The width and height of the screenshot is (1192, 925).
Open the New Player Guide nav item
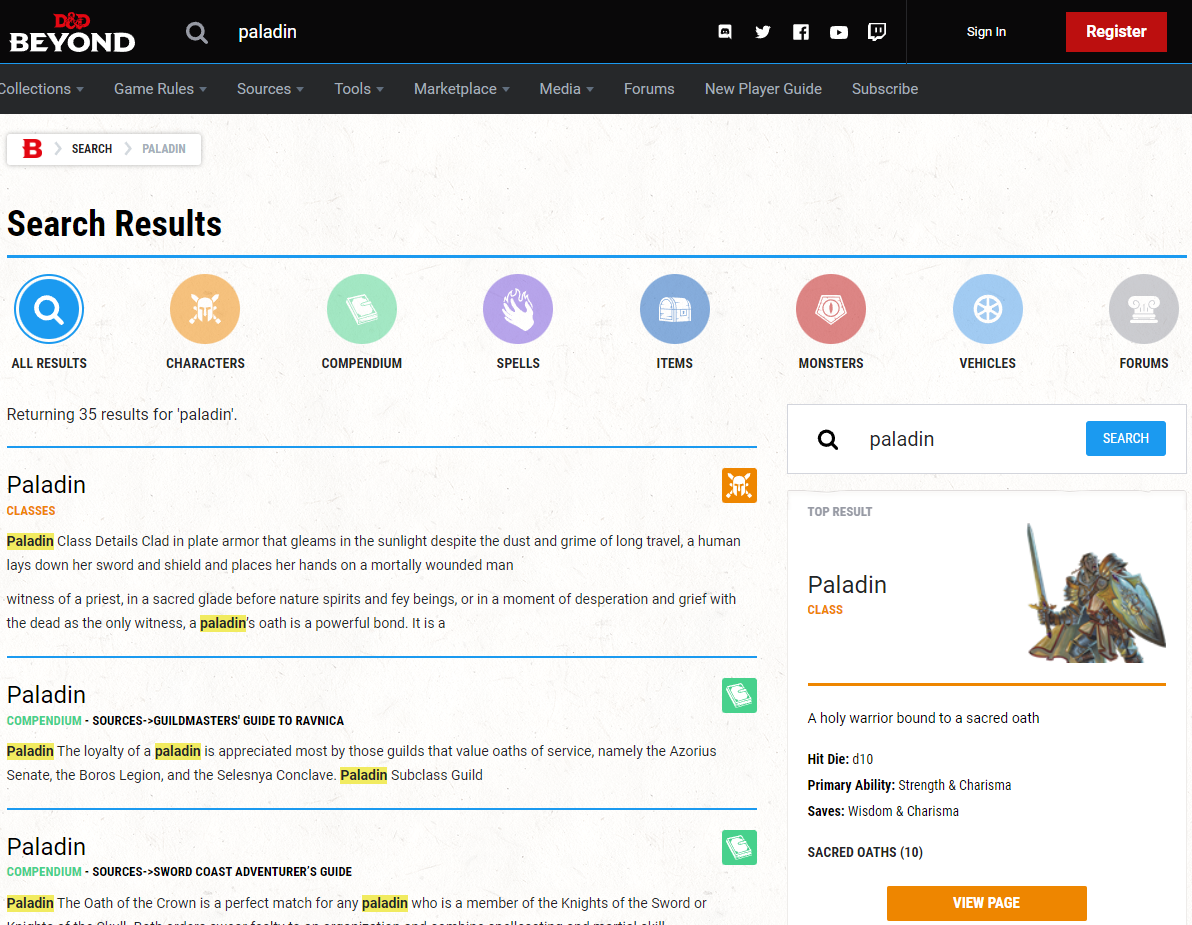(x=763, y=89)
